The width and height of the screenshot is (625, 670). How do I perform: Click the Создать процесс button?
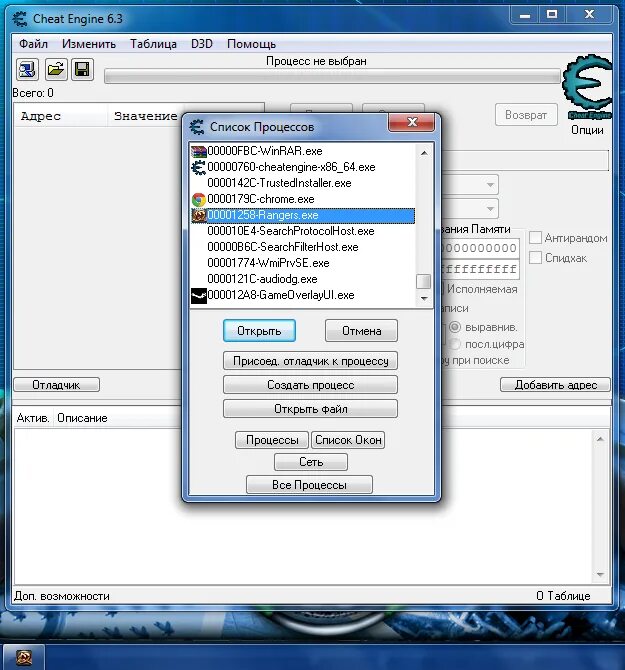[311, 385]
